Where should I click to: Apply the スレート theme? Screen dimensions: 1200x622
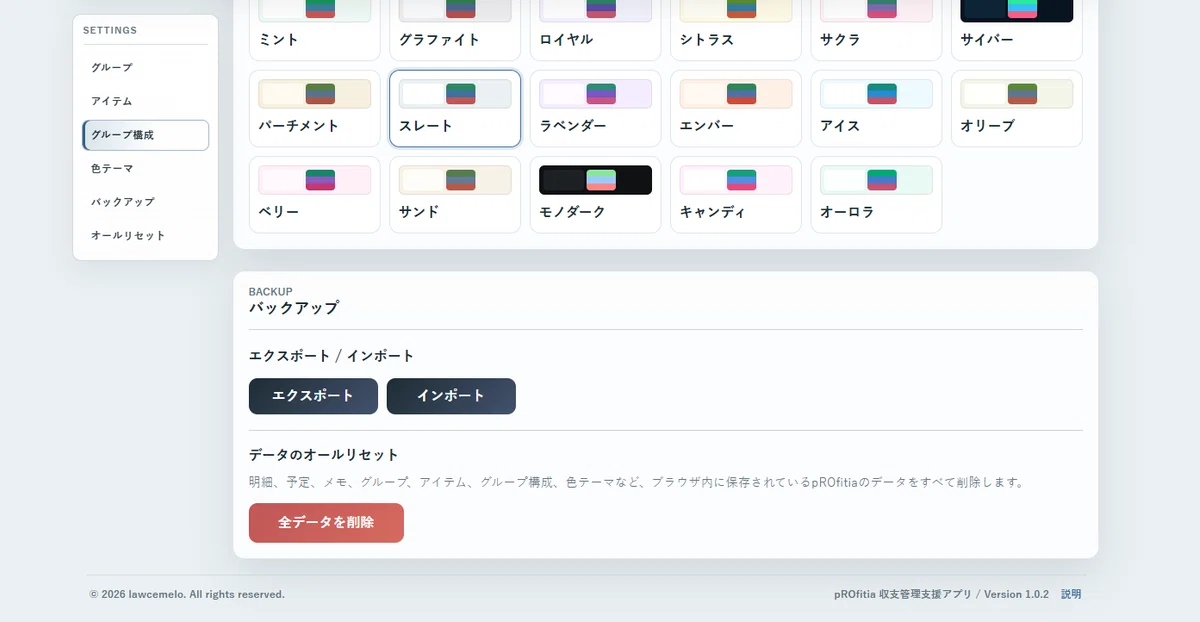pyautogui.click(x=455, y=109)
